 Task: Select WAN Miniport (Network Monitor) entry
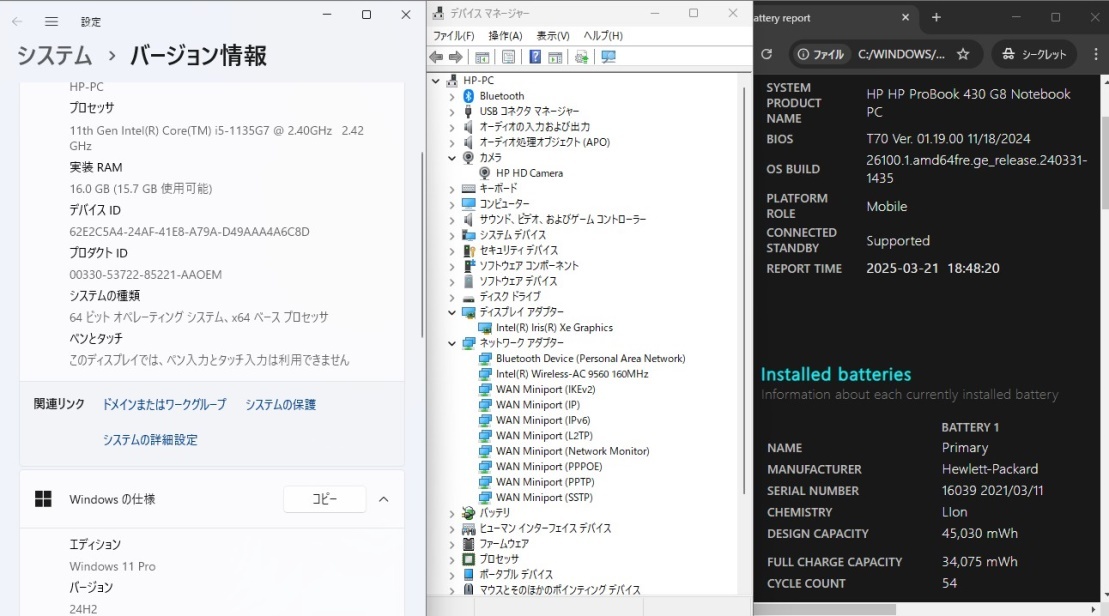[572, 451]
